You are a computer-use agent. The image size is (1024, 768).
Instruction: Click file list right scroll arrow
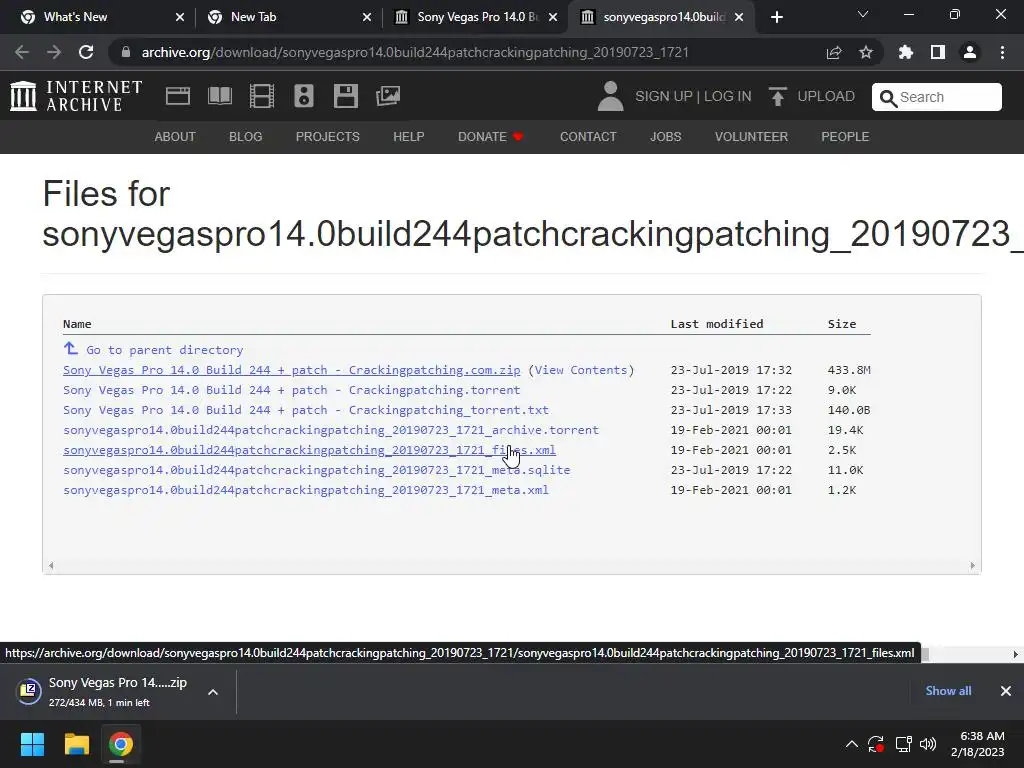point(972,566)
